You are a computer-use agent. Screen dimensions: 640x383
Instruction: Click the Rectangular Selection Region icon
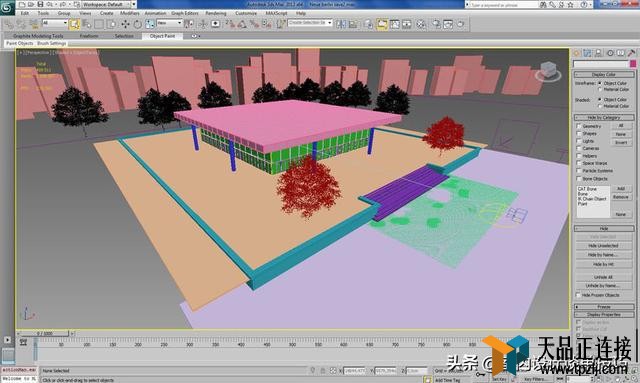99,24
